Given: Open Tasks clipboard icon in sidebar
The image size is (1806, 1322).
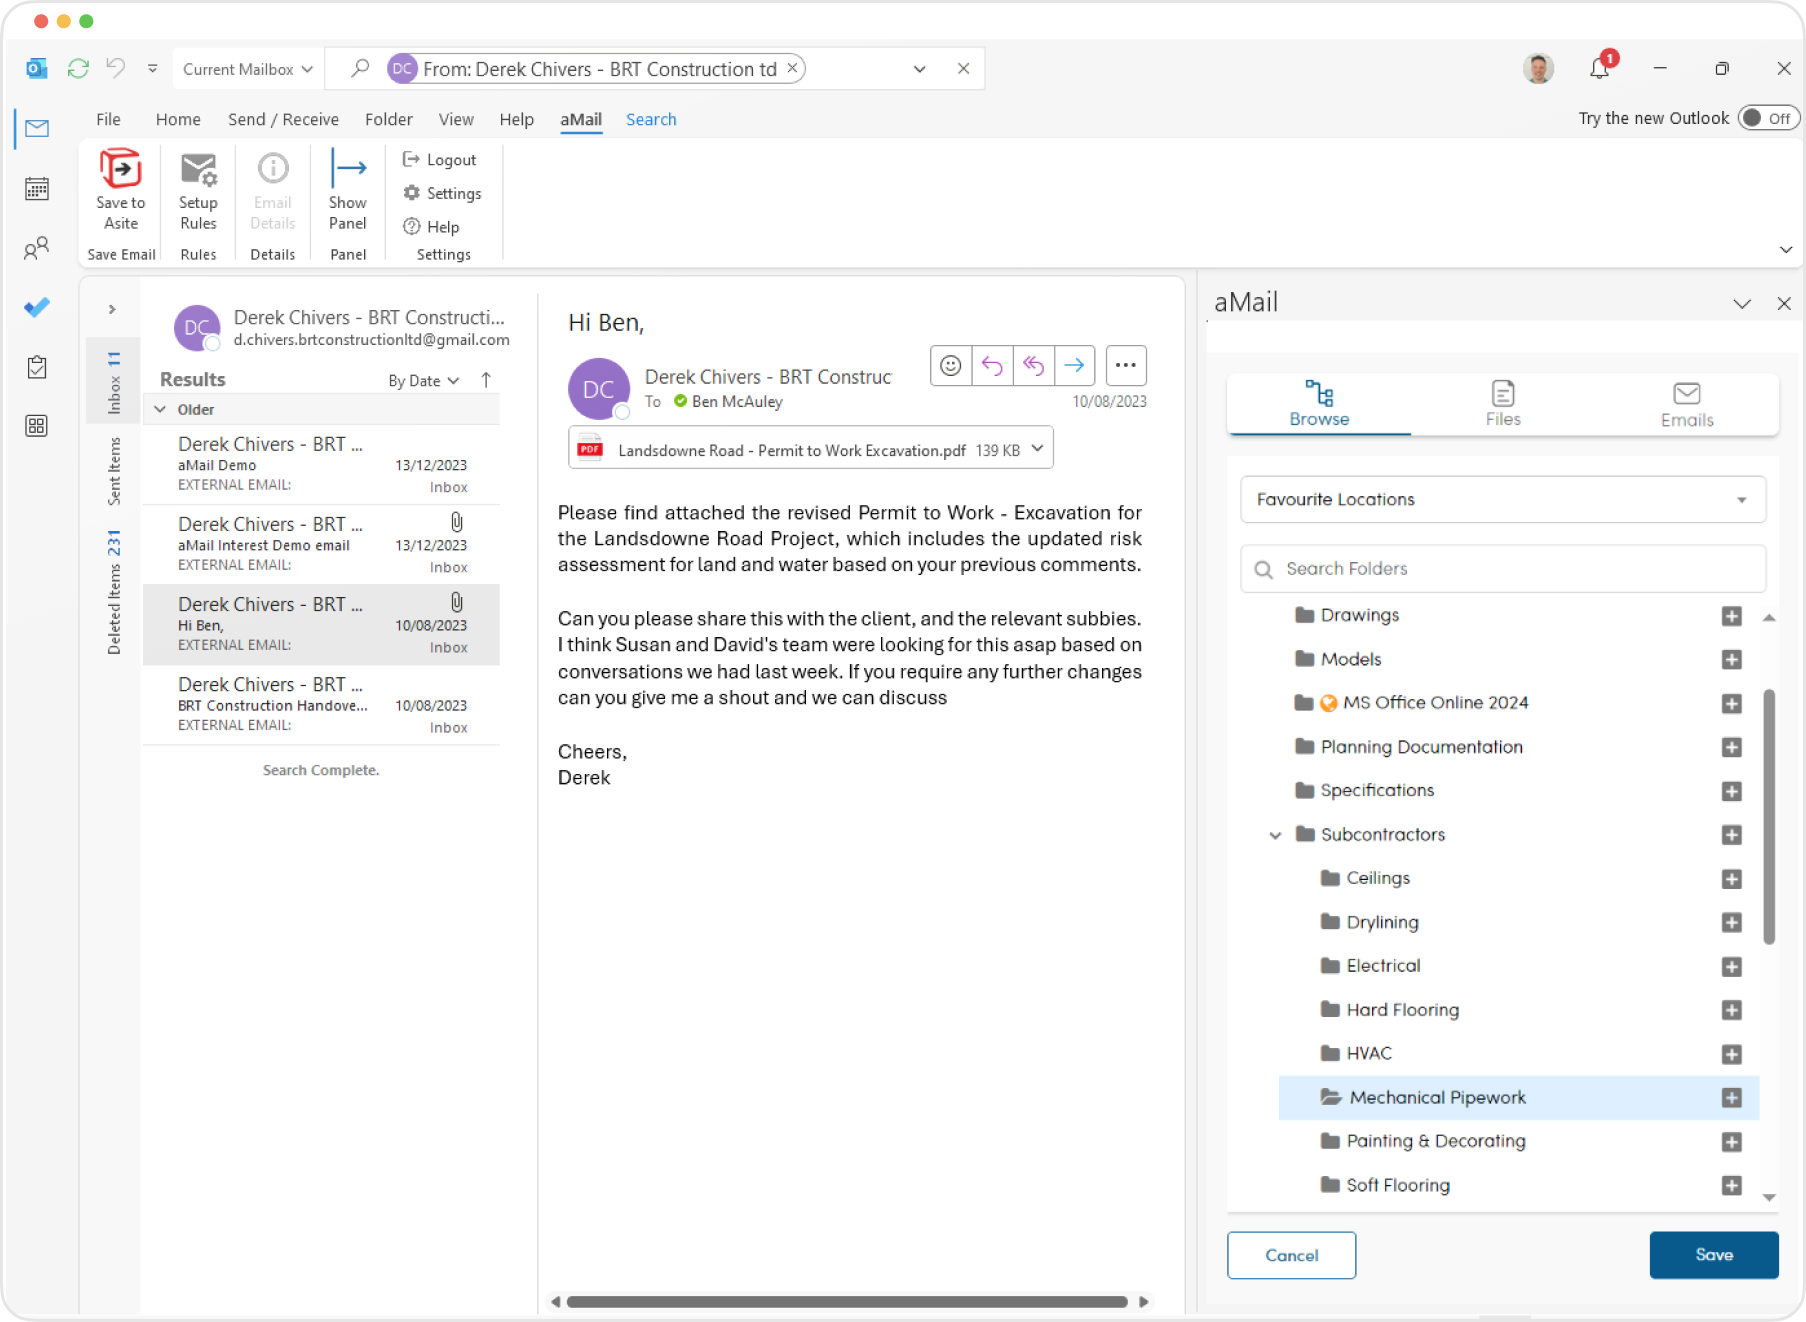Looking at the screenshot, I should tap(37, 367).
